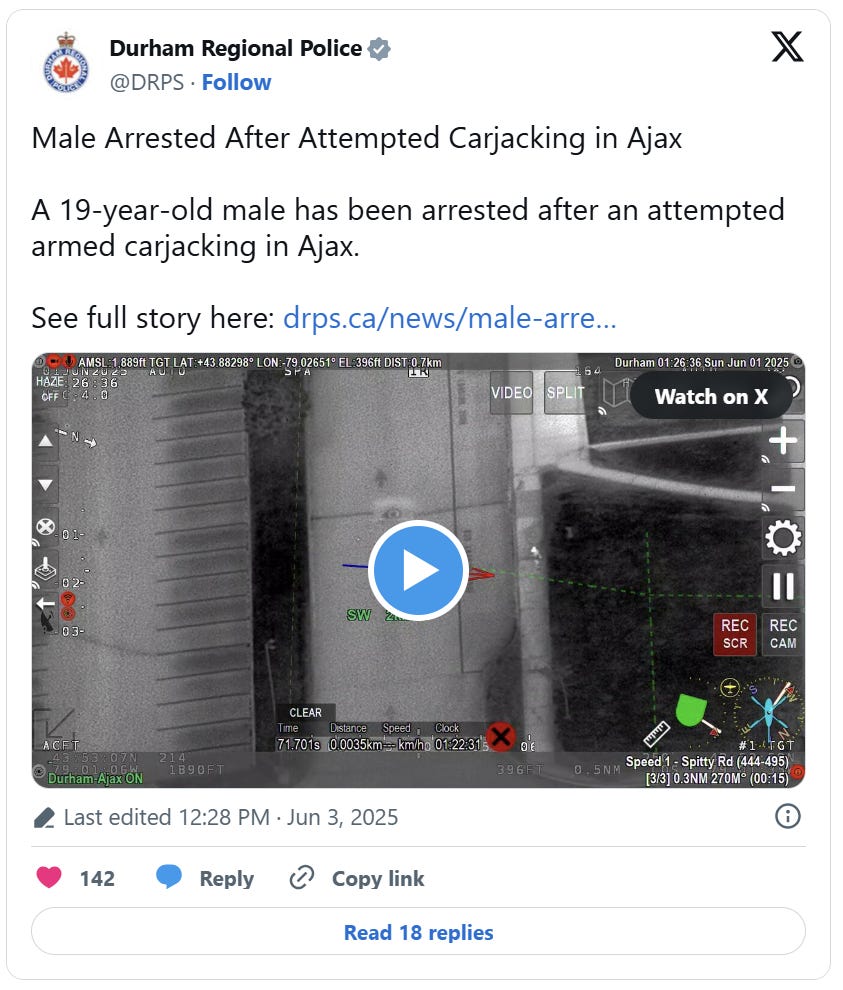Like the post using the heart icon
Image resolution: width=843 pixels, height=990 pixels.
pyautogui.click(x=49, y=878)
